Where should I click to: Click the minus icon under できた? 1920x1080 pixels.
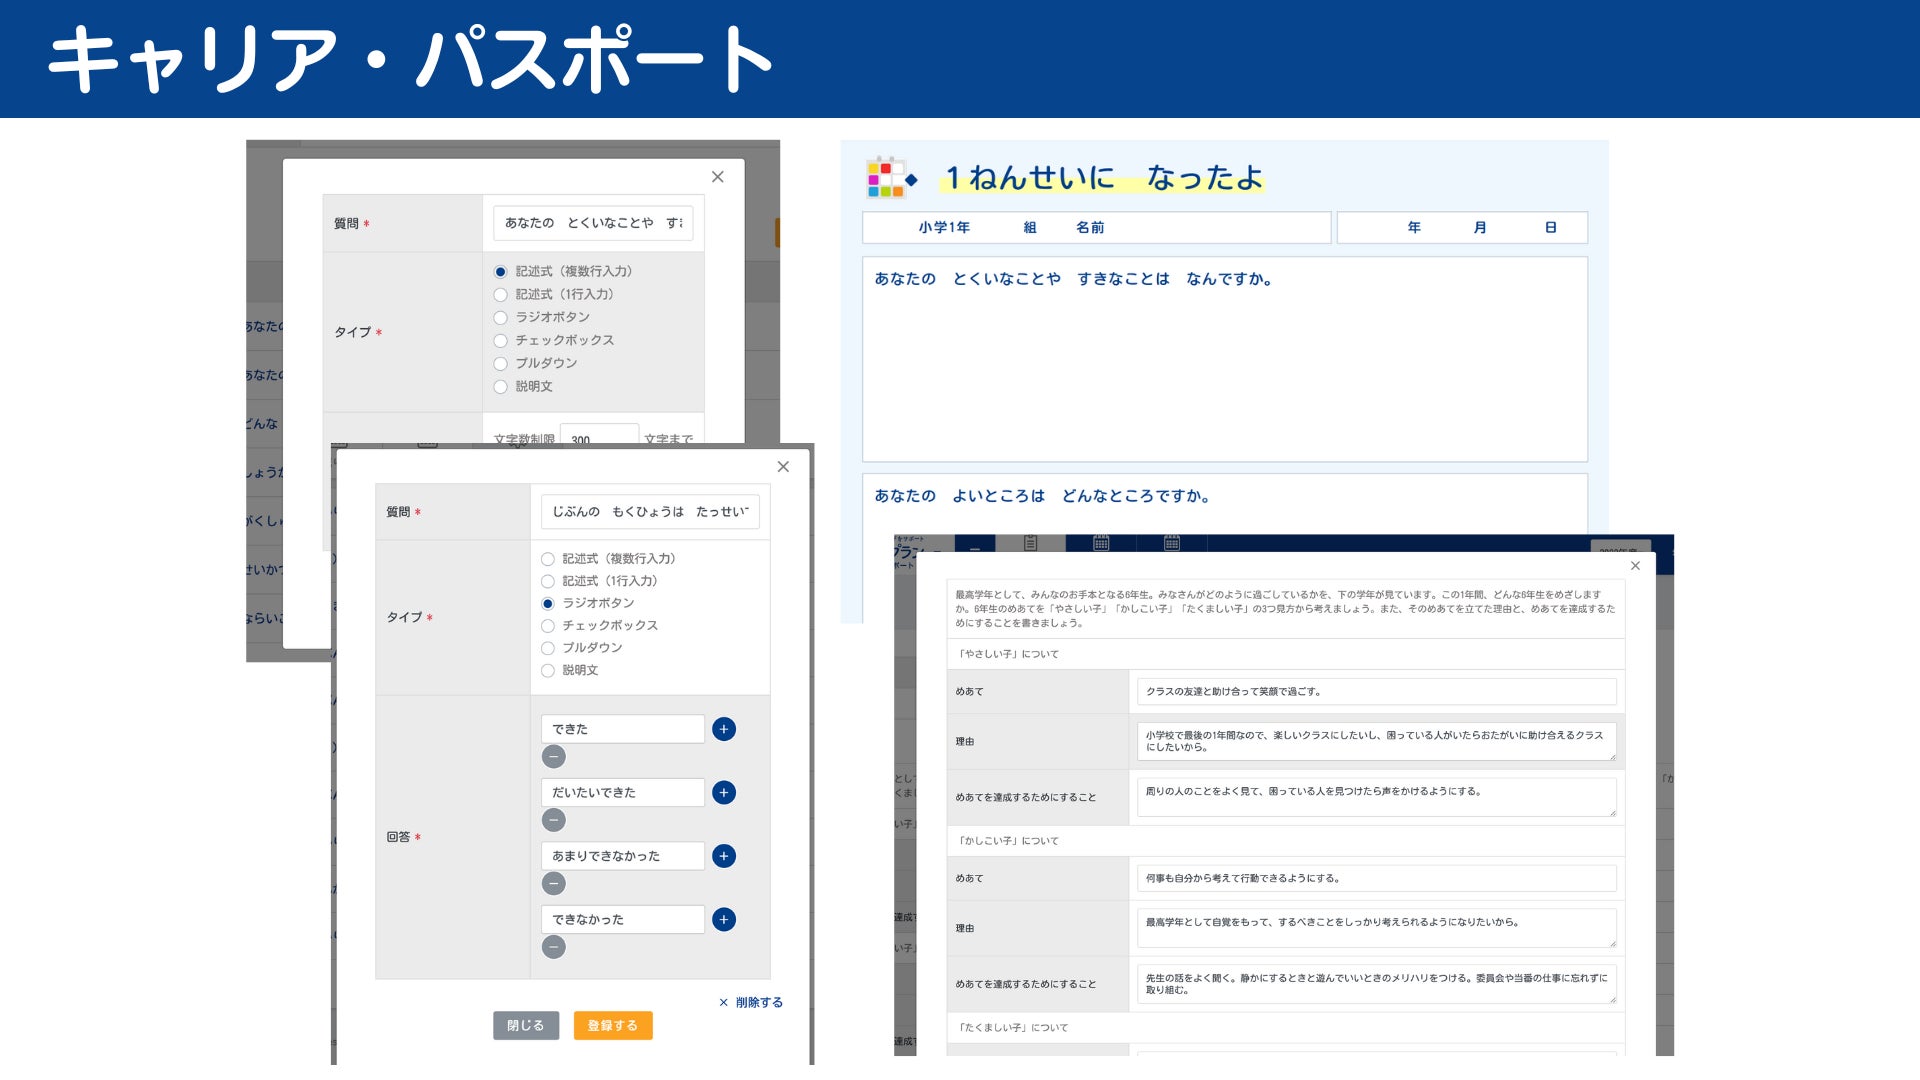point(553,757)
